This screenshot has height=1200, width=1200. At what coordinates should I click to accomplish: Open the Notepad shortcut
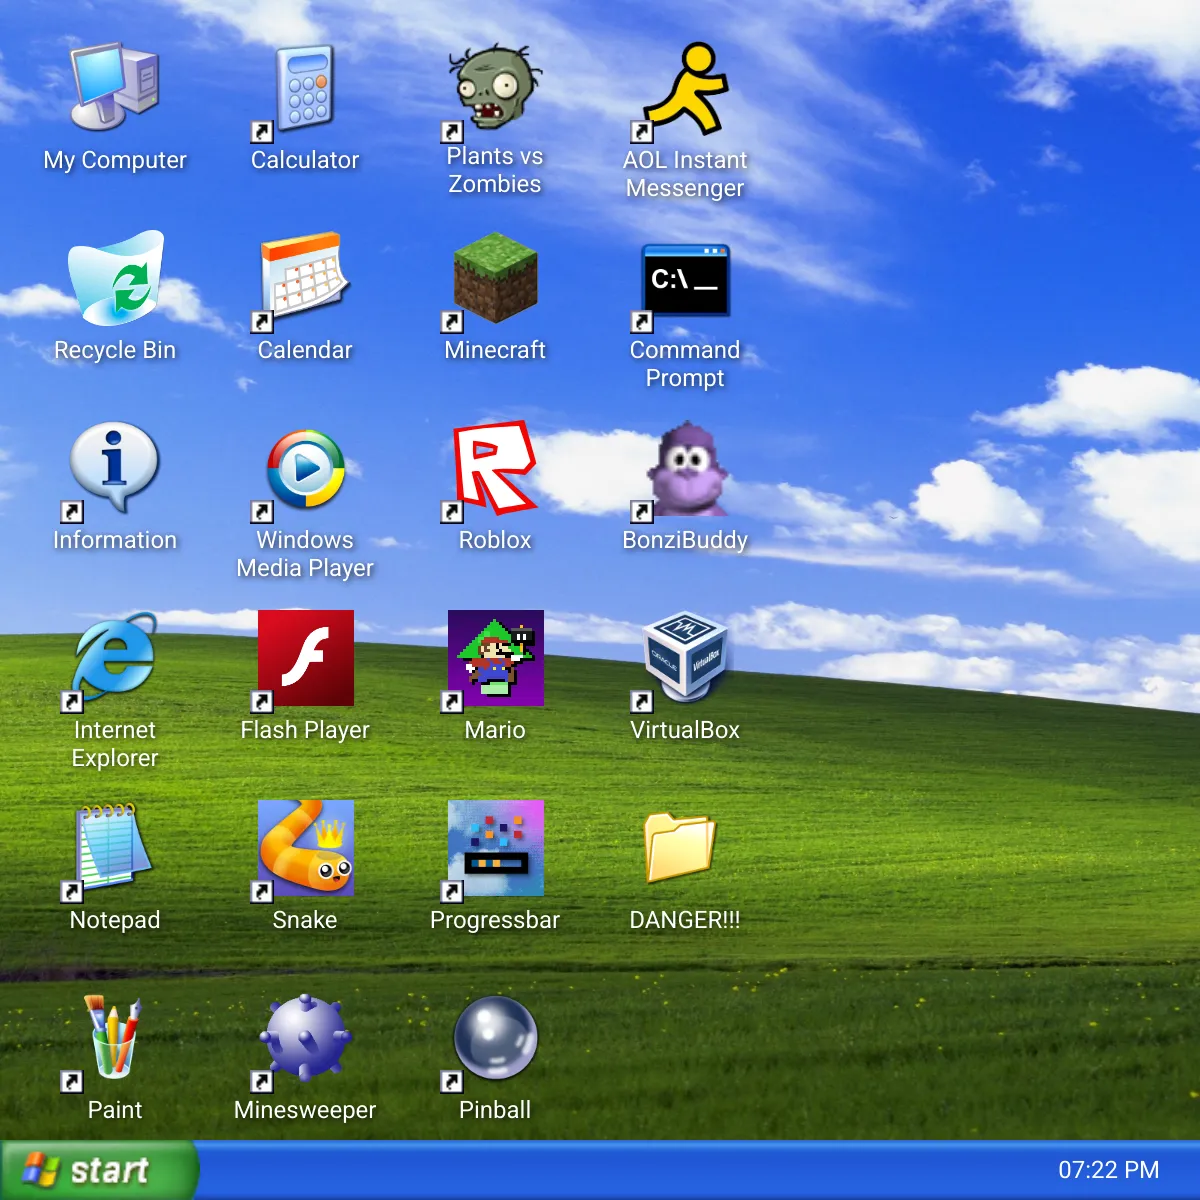pyautogui.click(x=115, y=848)
